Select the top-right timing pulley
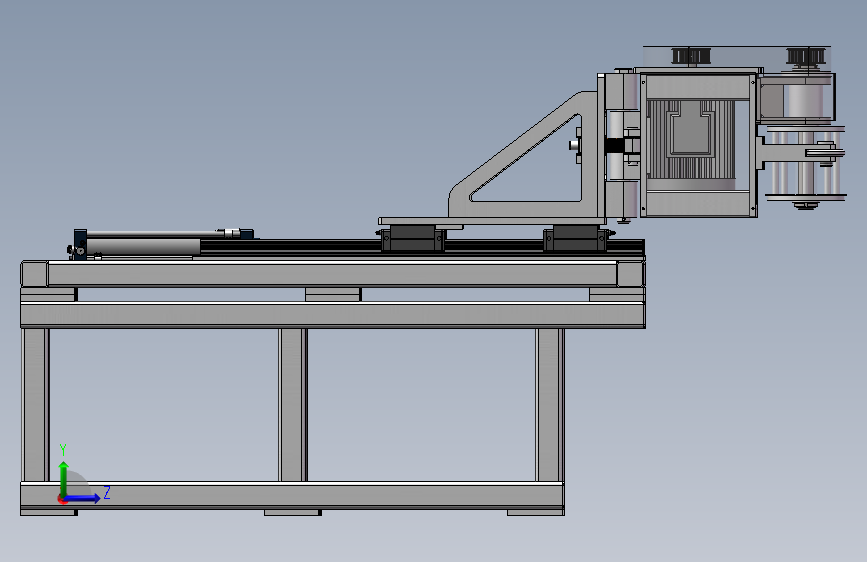This screenshot has width=867, height=562. click(806, 56)
